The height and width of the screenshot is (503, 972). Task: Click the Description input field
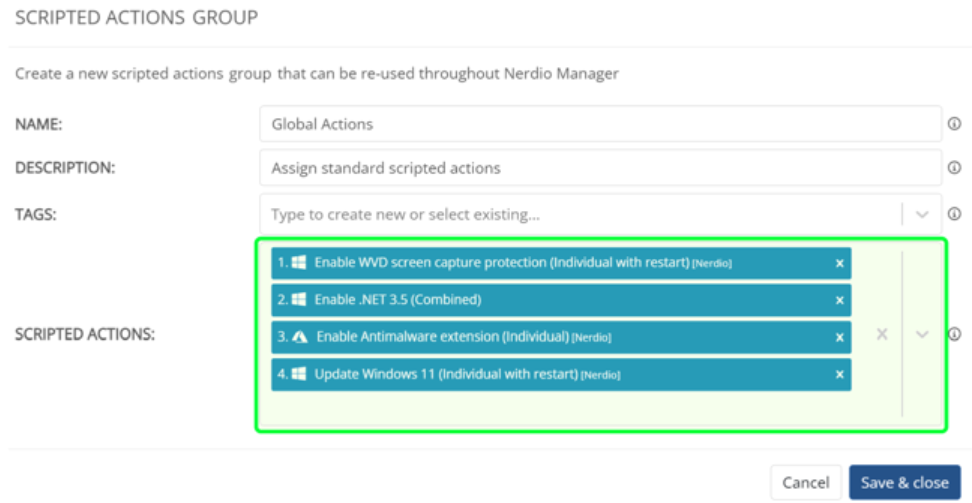(x=600, y=168)
